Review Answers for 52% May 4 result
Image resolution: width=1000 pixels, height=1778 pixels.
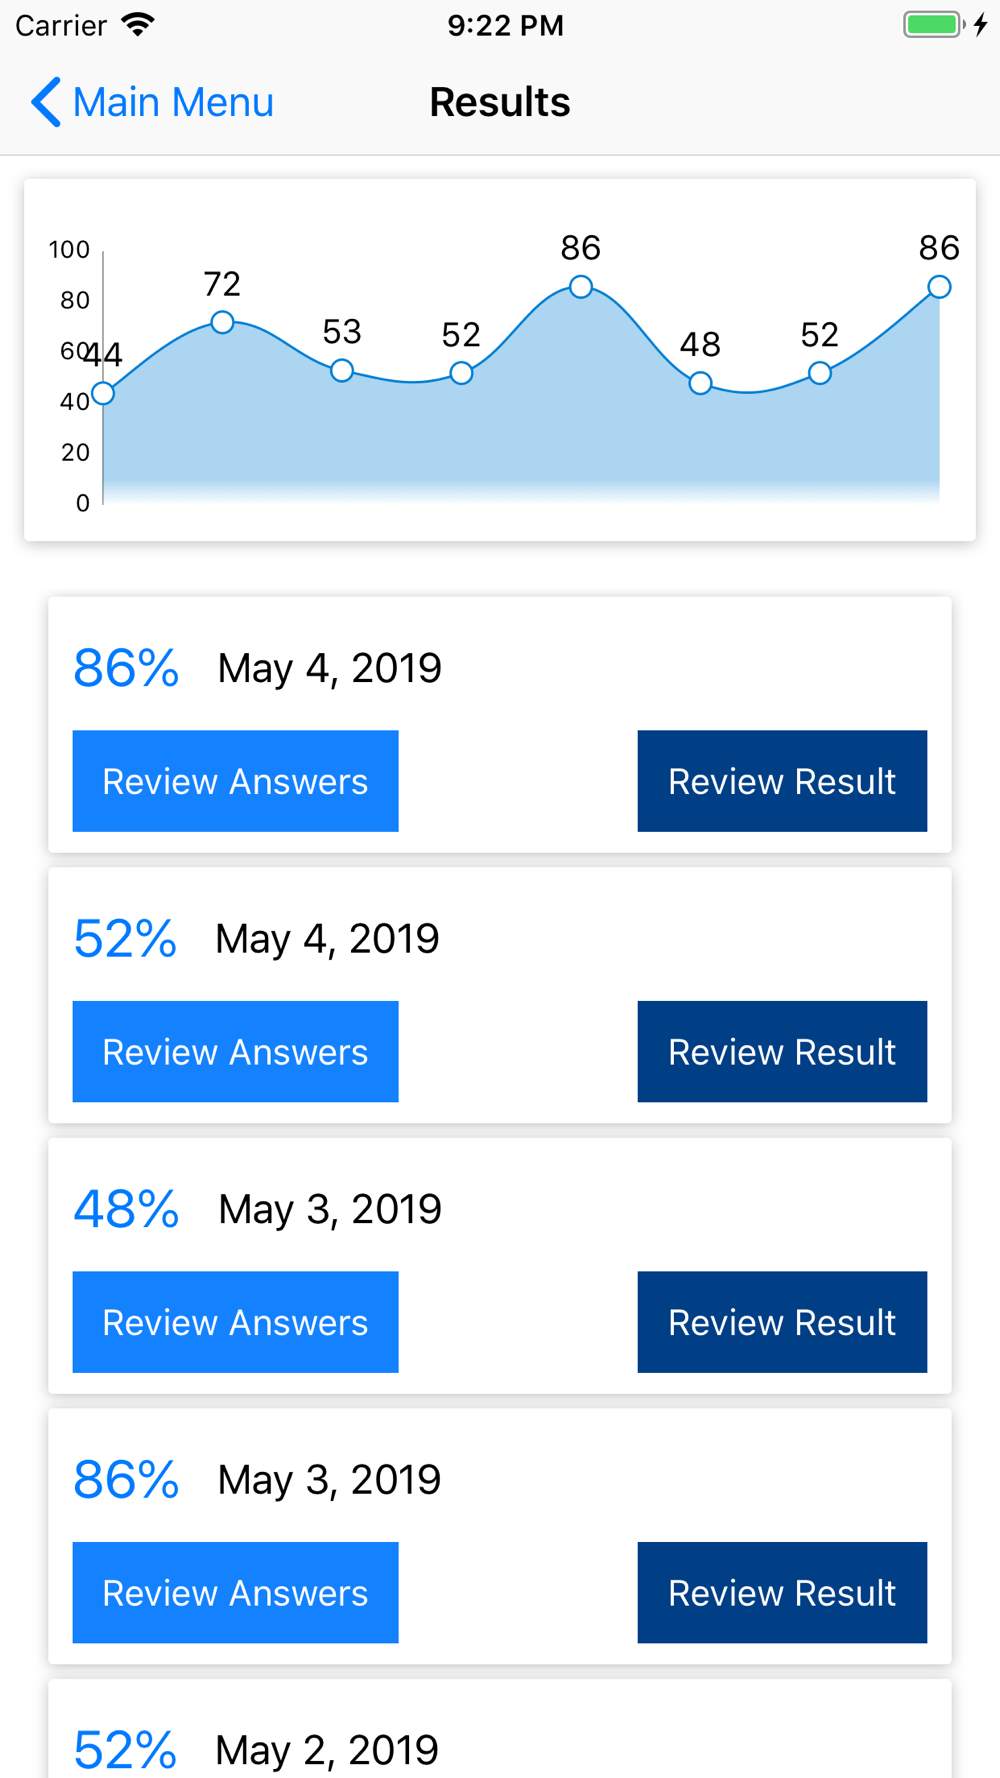pos(235,1051)
